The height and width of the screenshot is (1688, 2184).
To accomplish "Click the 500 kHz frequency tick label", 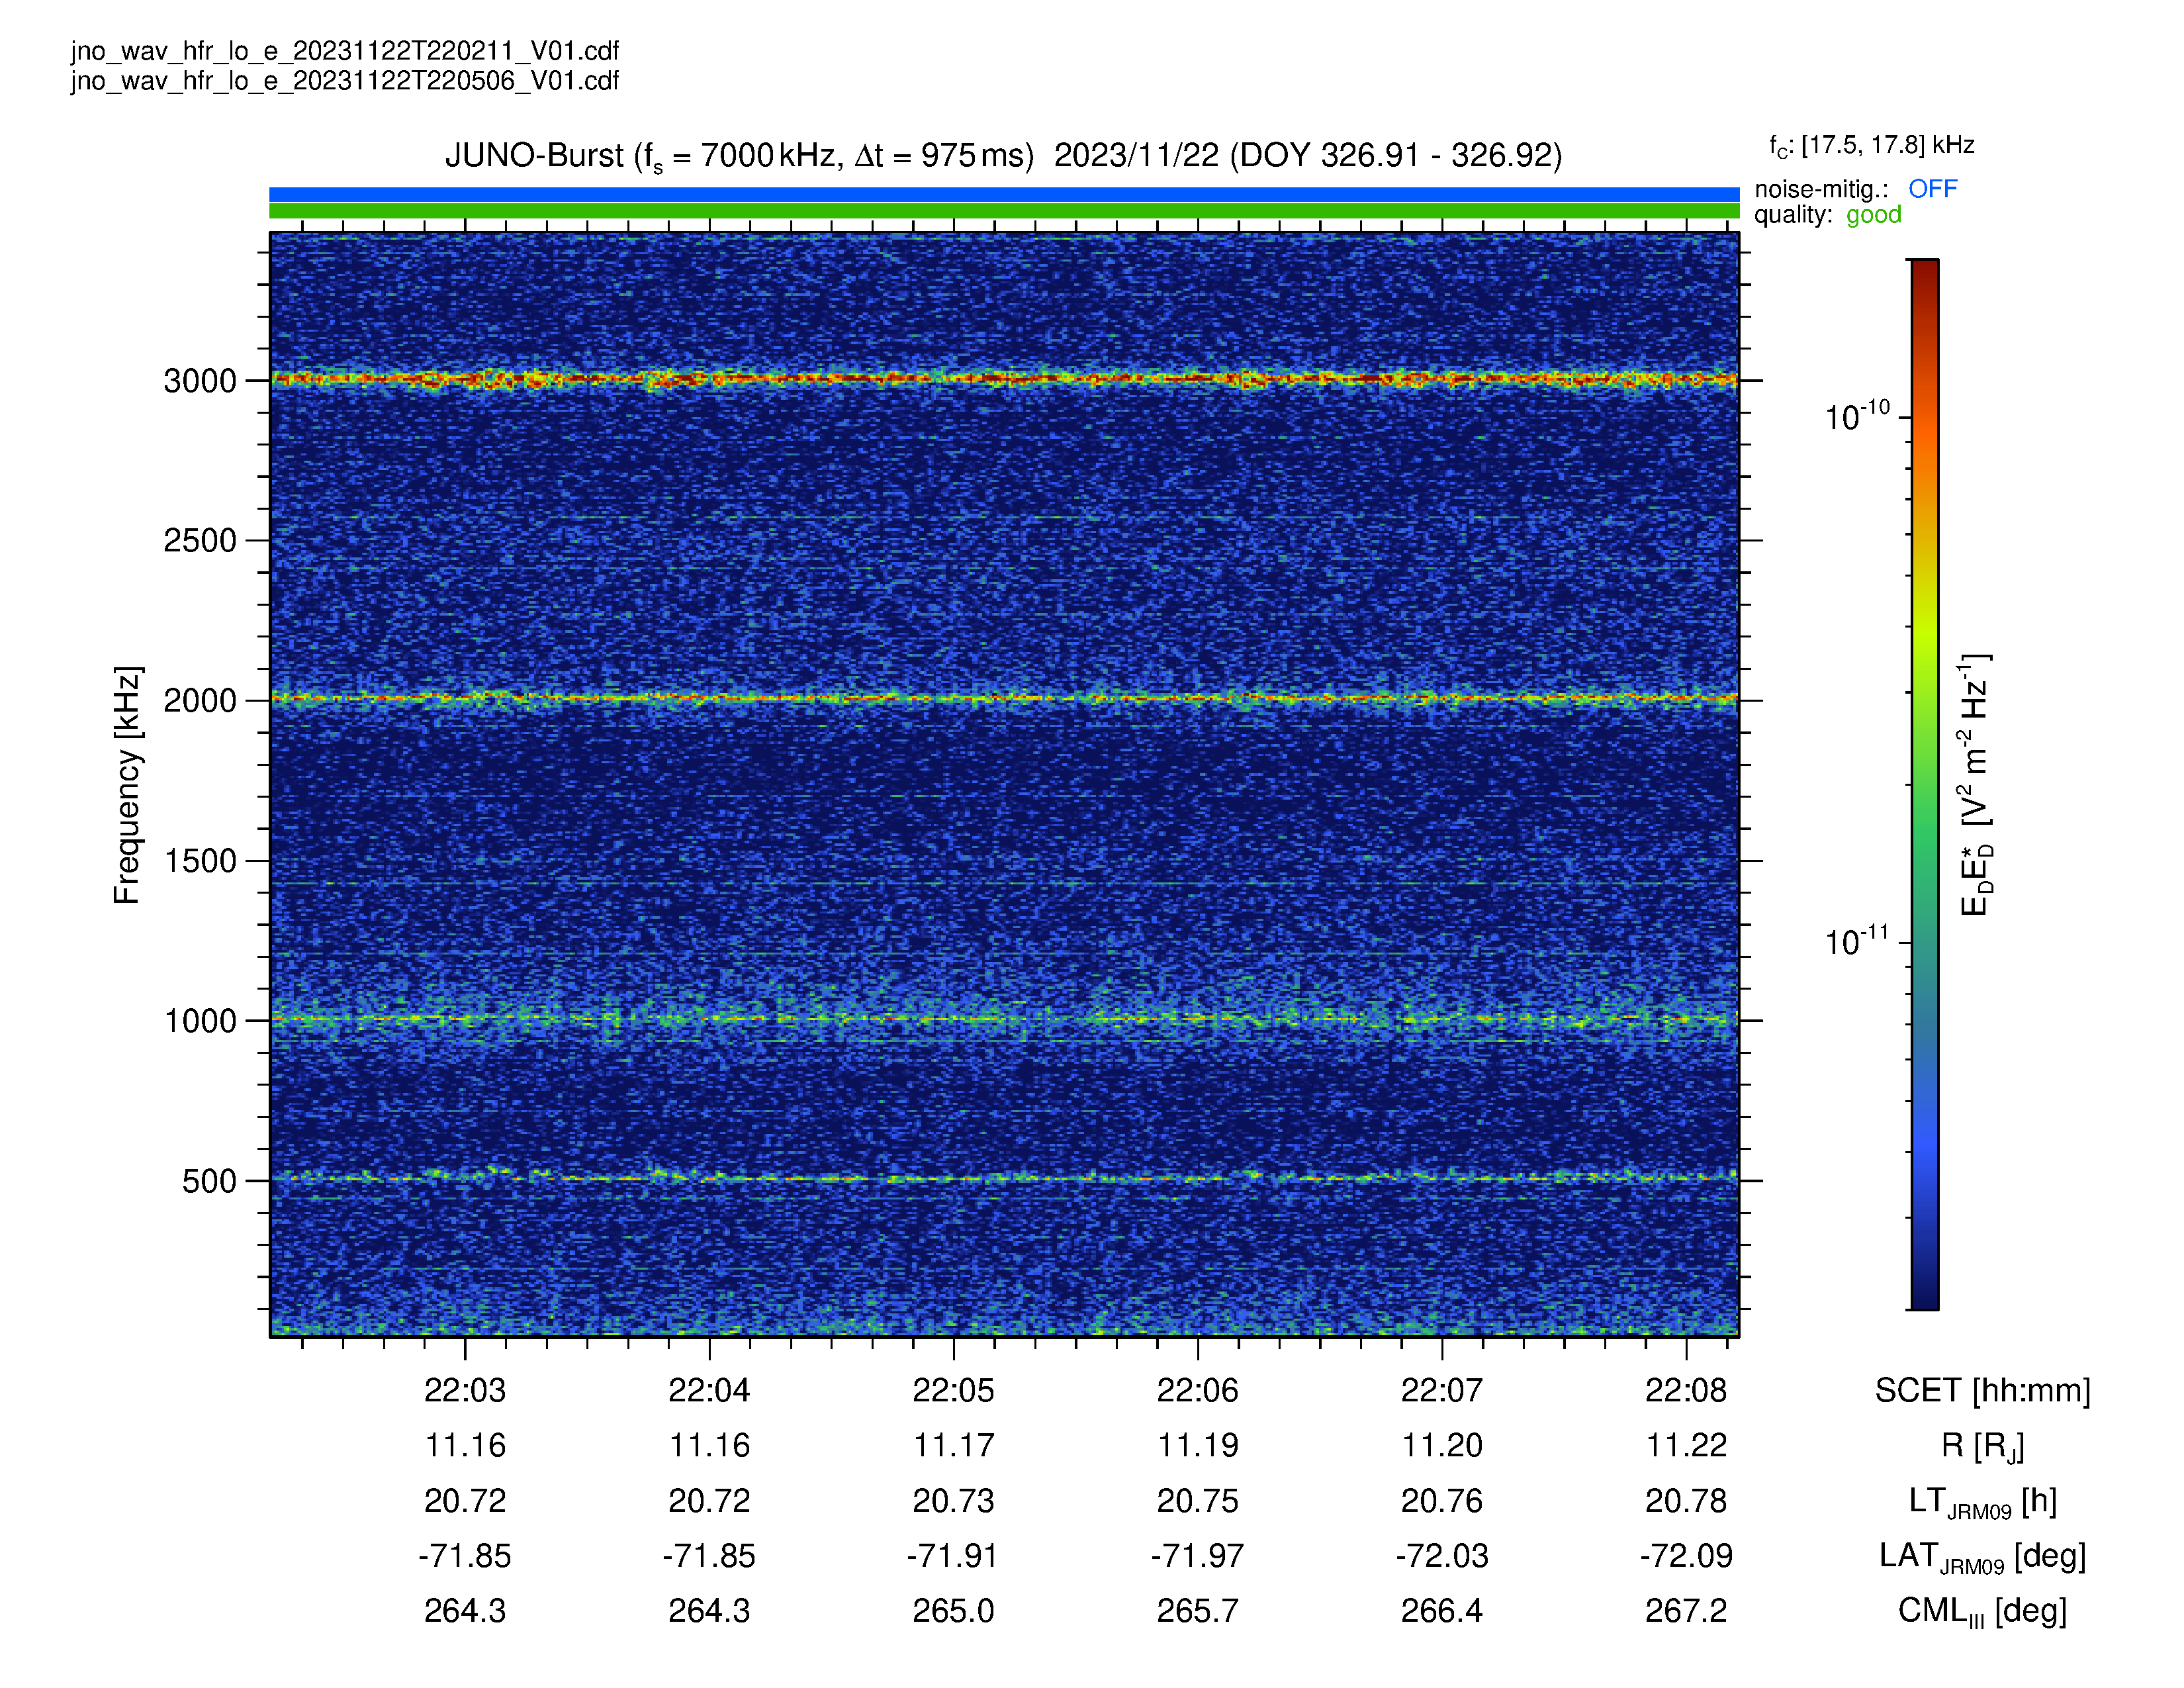I will pos(209,1181).
